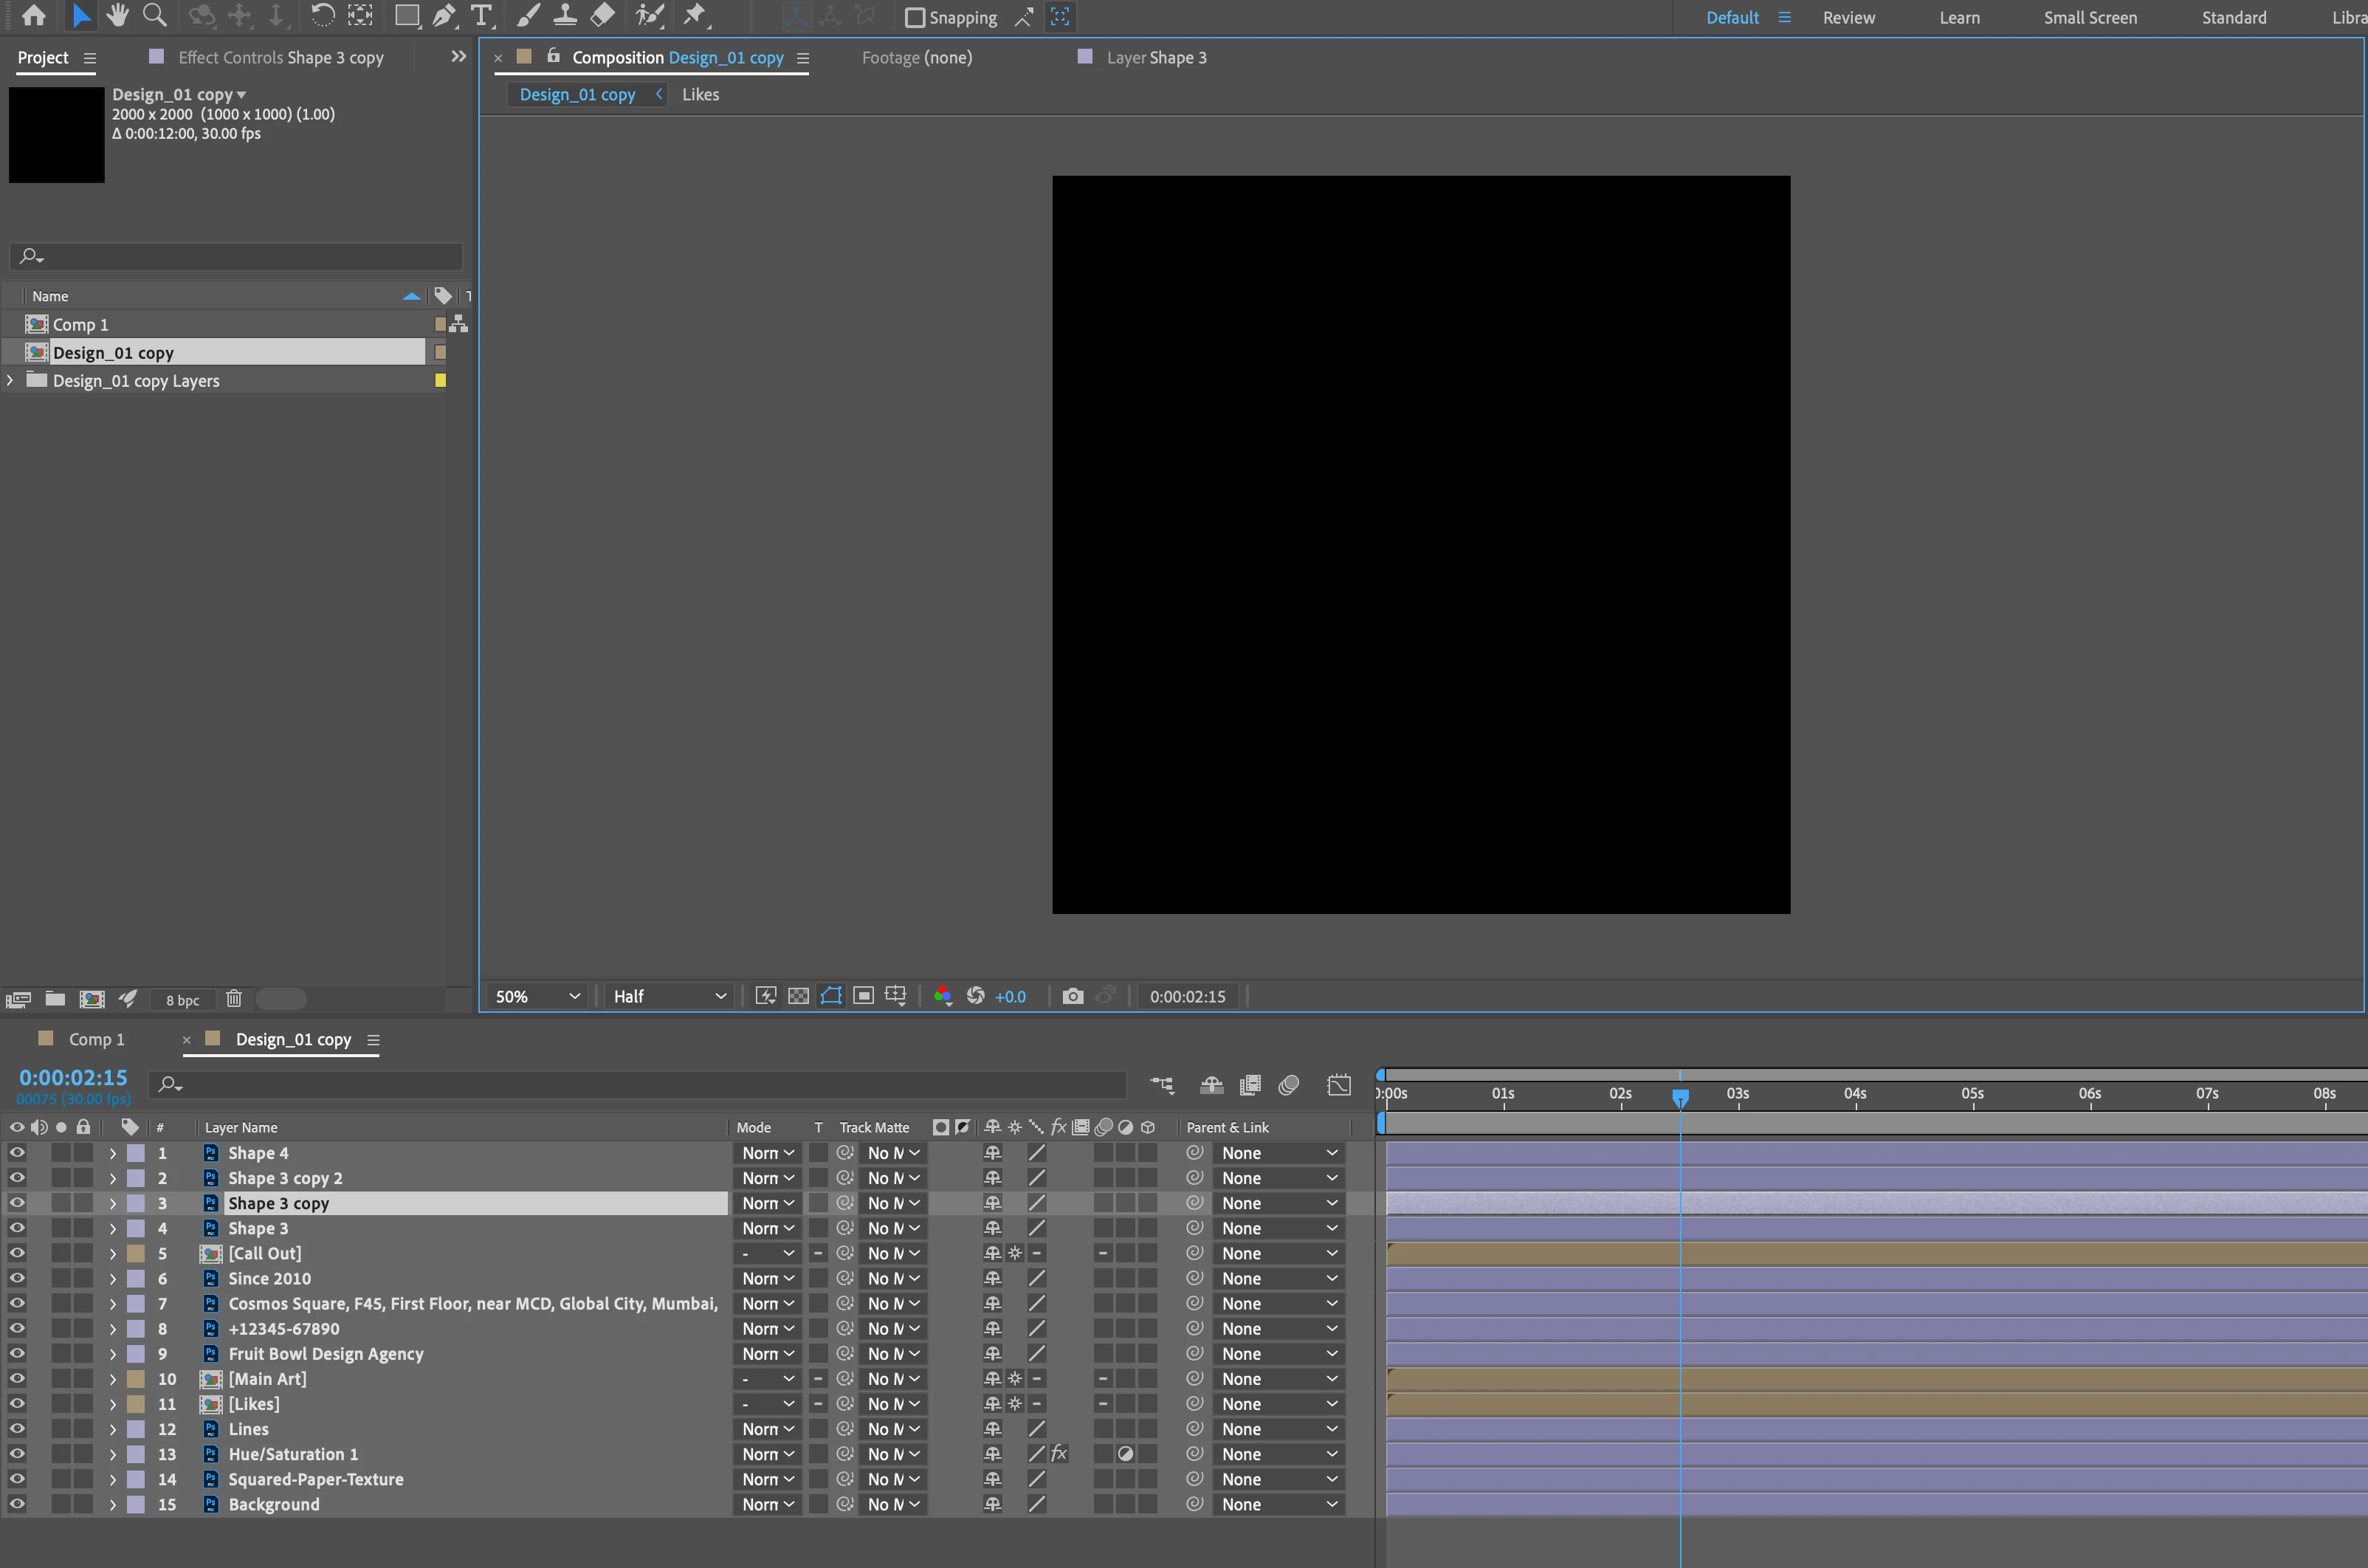Open the 50% magnification dropdown
The width and height of the screenshot is (2368, 1568).
538,996
